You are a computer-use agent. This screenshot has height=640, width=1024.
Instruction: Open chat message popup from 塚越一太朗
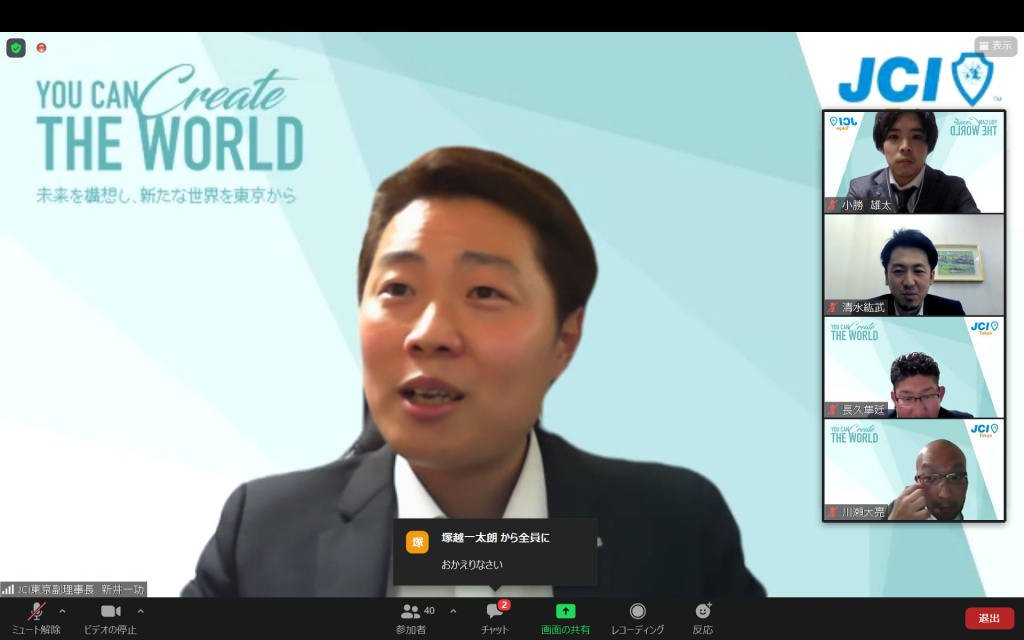point(495,551)
